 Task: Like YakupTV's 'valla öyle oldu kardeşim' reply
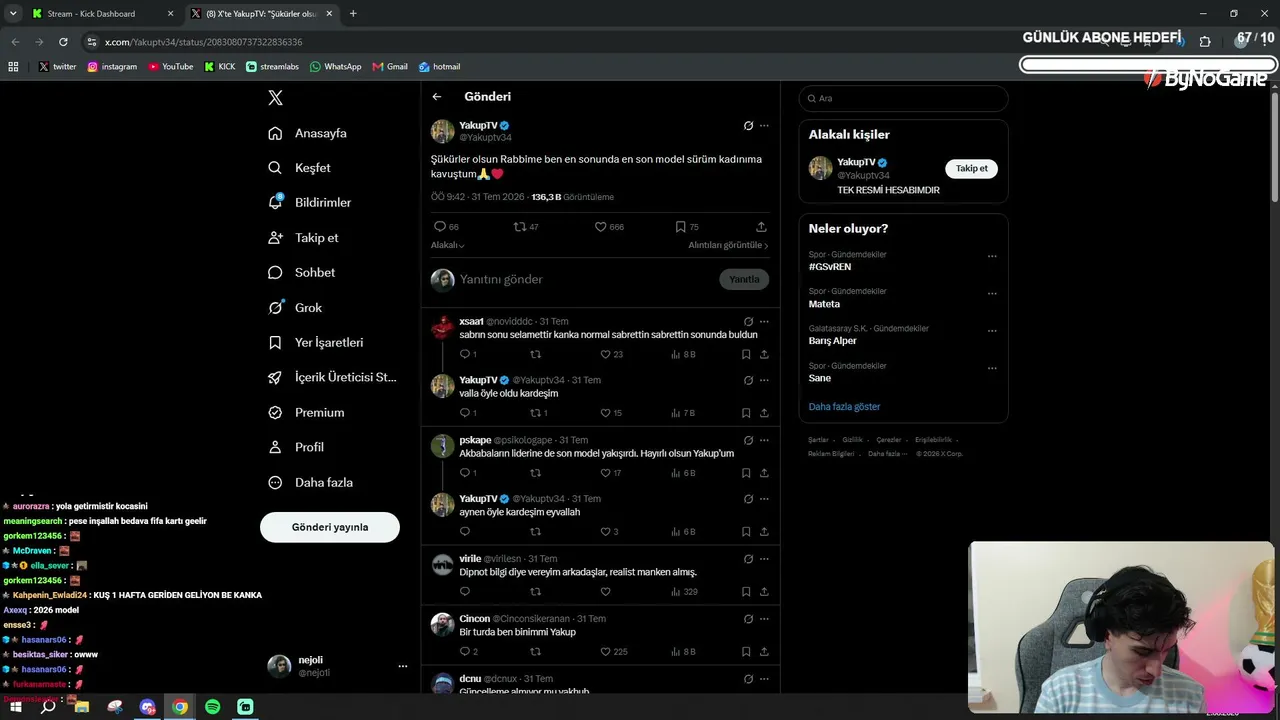pyautogui.click(x=605, y=413)
